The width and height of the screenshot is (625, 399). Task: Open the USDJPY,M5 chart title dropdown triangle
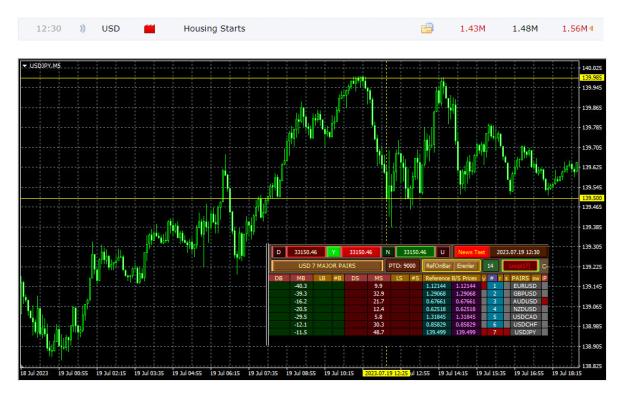click(25, 66)
